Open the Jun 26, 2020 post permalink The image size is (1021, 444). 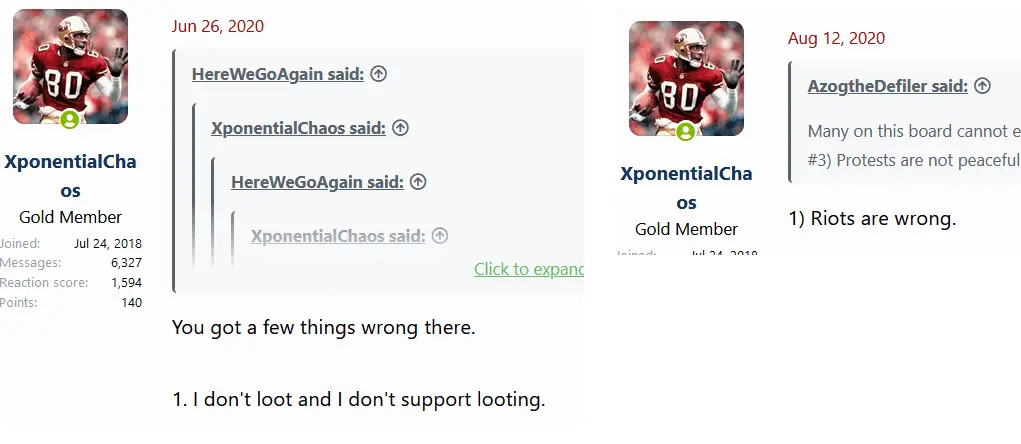218,26
